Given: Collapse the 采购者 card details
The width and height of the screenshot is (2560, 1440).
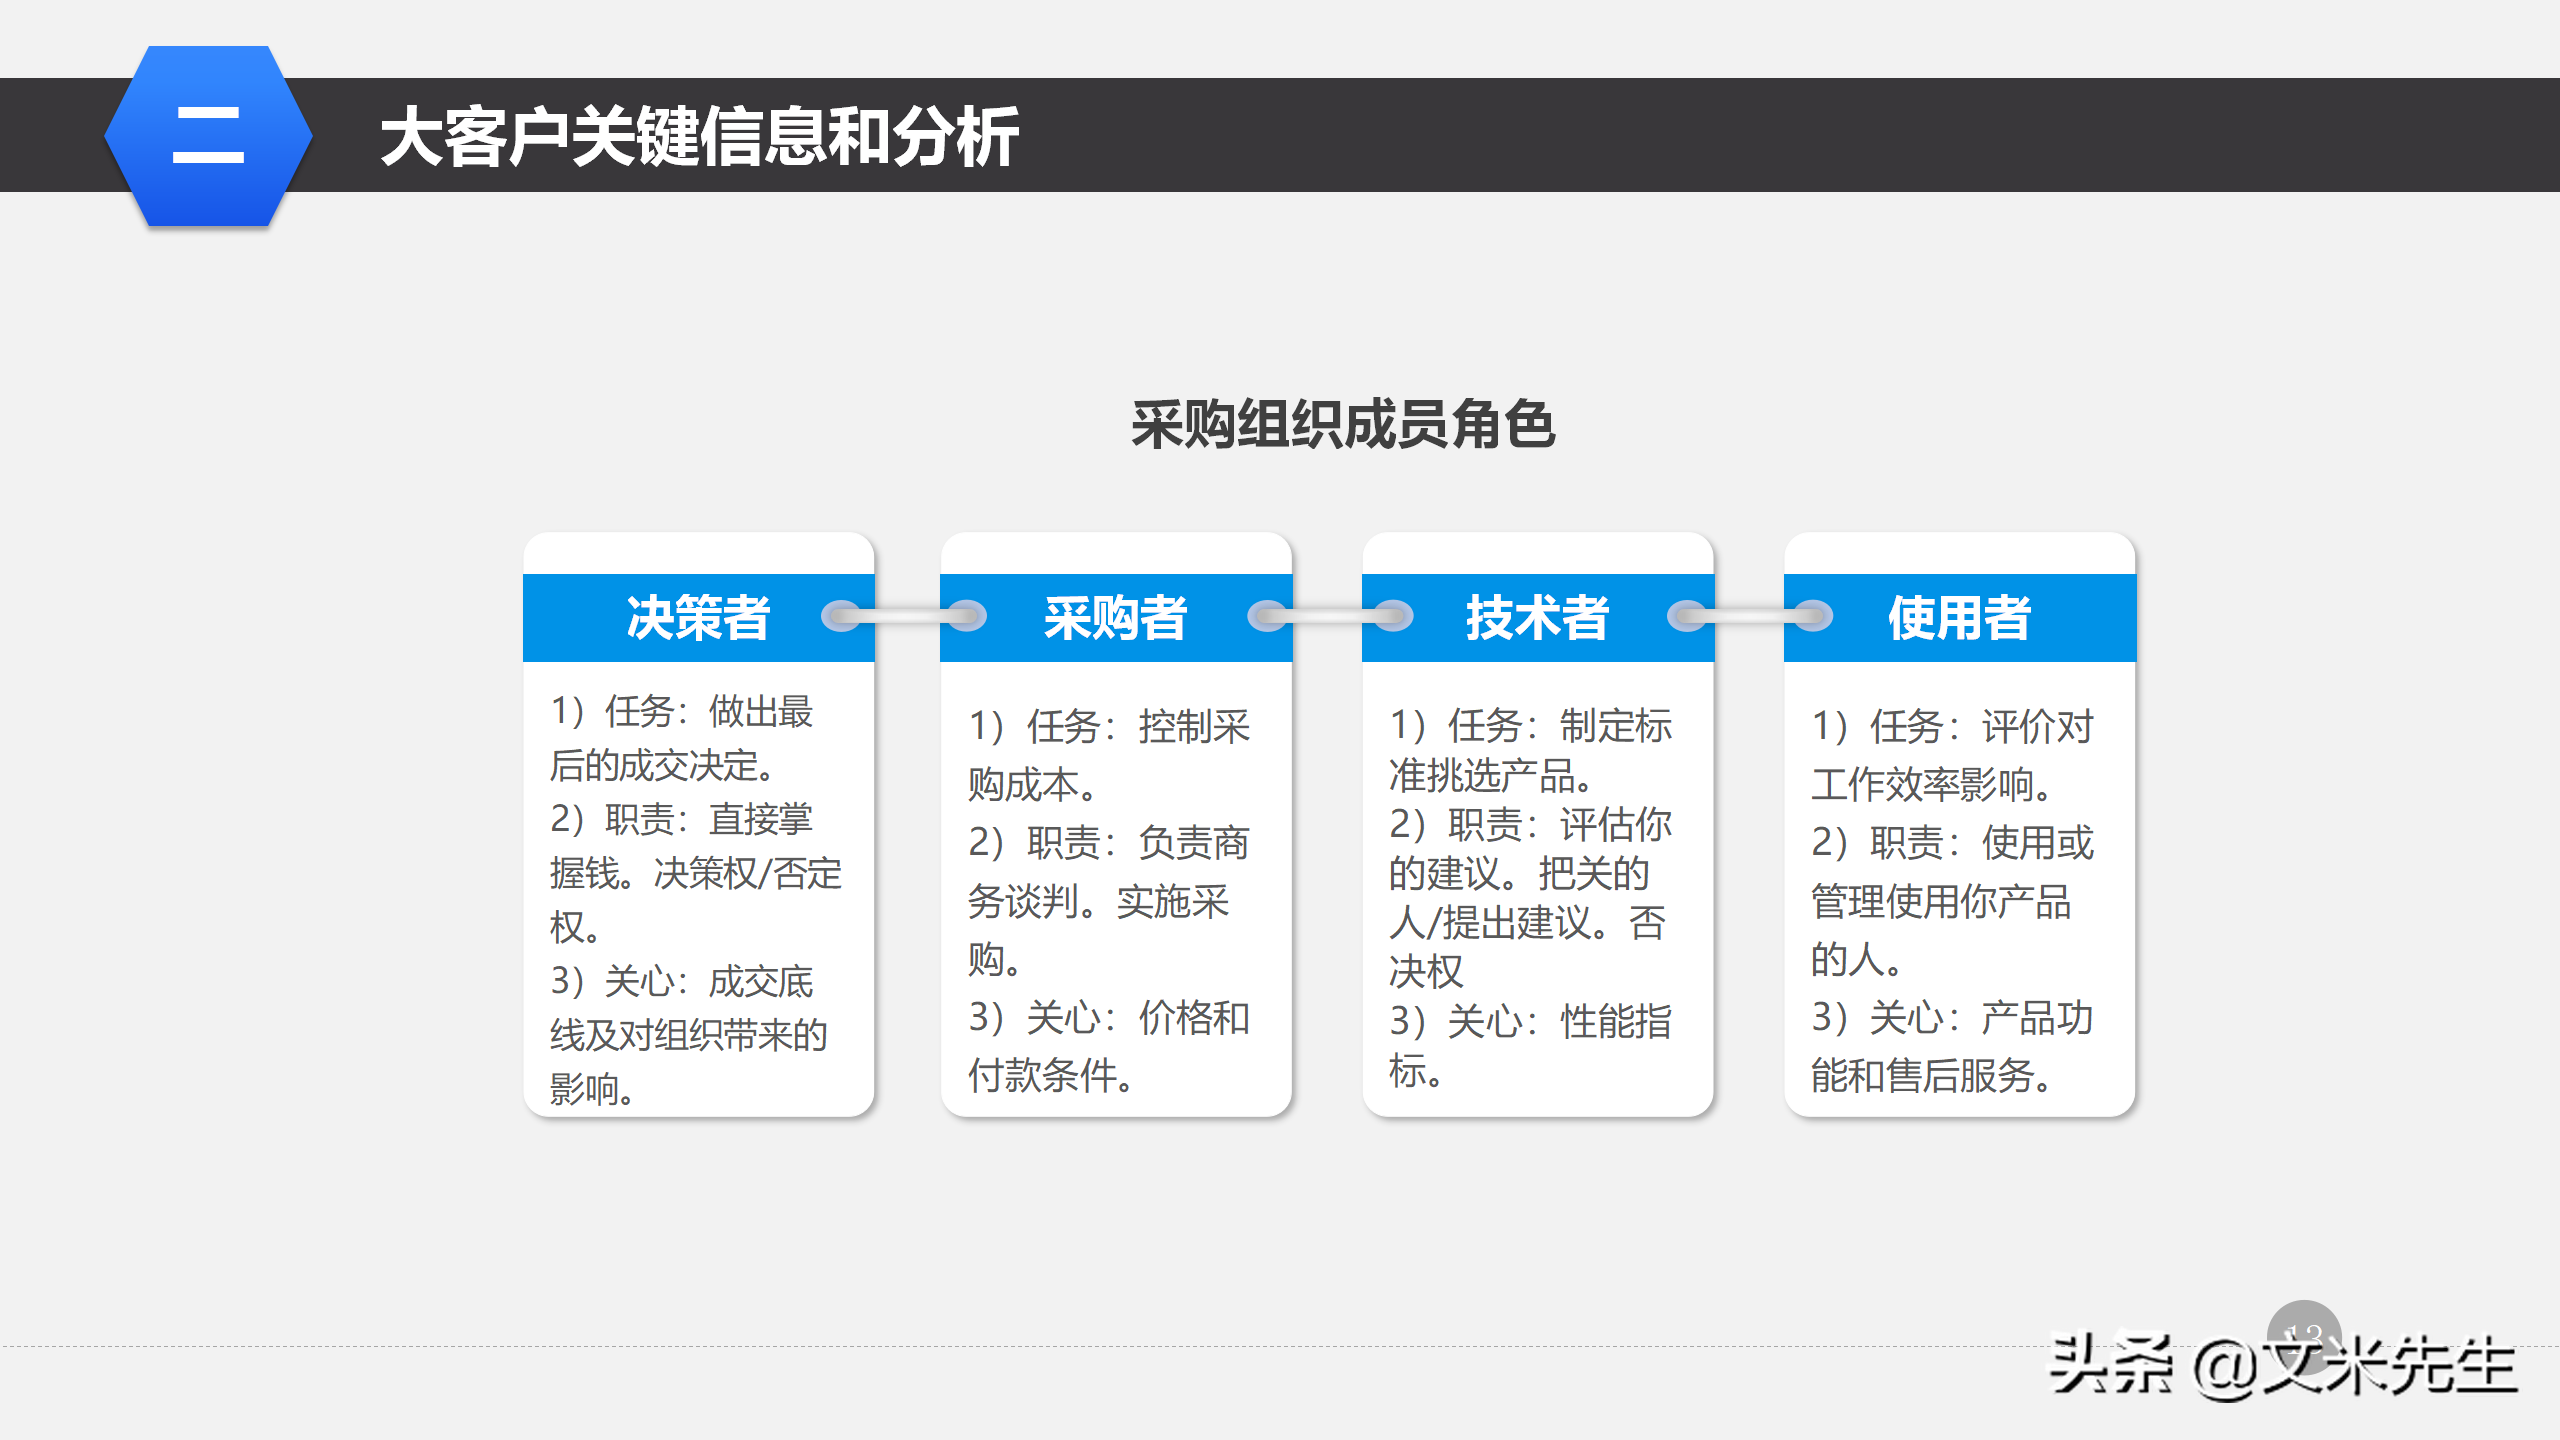Looking at the screenshot, I should click(x=1115, y=900).
